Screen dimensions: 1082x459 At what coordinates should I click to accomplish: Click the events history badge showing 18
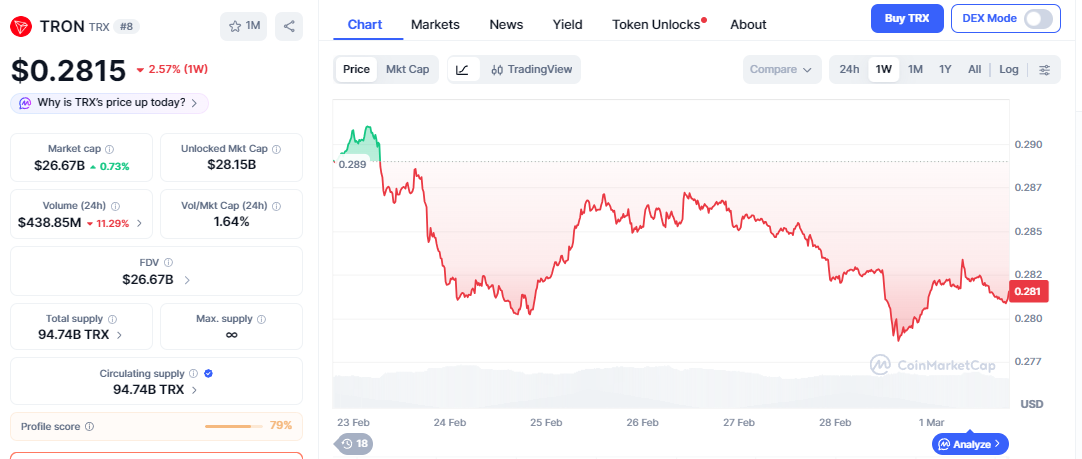click(x=354, y=443)
